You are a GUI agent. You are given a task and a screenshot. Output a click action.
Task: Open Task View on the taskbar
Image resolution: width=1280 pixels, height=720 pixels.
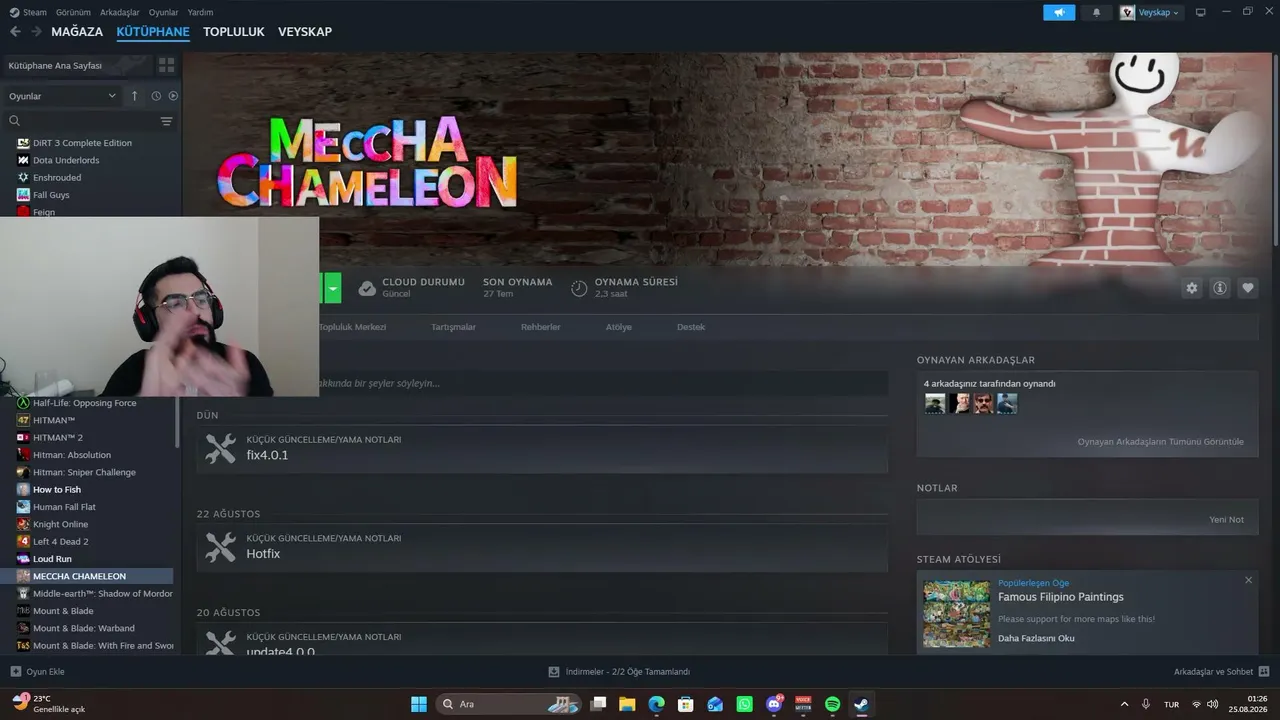598,704
